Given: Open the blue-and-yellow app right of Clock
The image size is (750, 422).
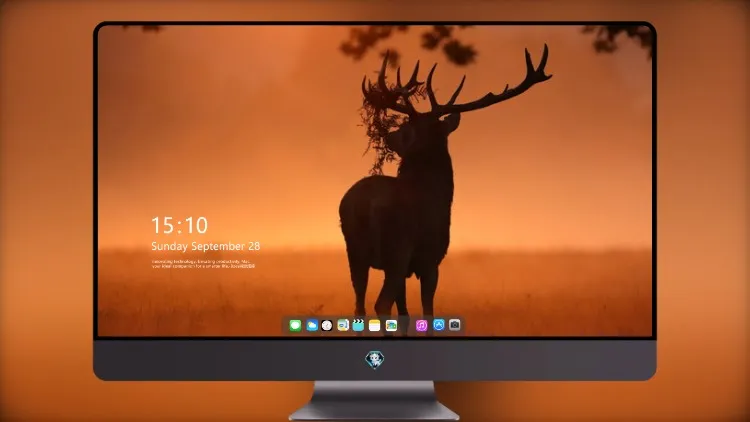Looking at the screenshot, I should [x=343, y=325].
